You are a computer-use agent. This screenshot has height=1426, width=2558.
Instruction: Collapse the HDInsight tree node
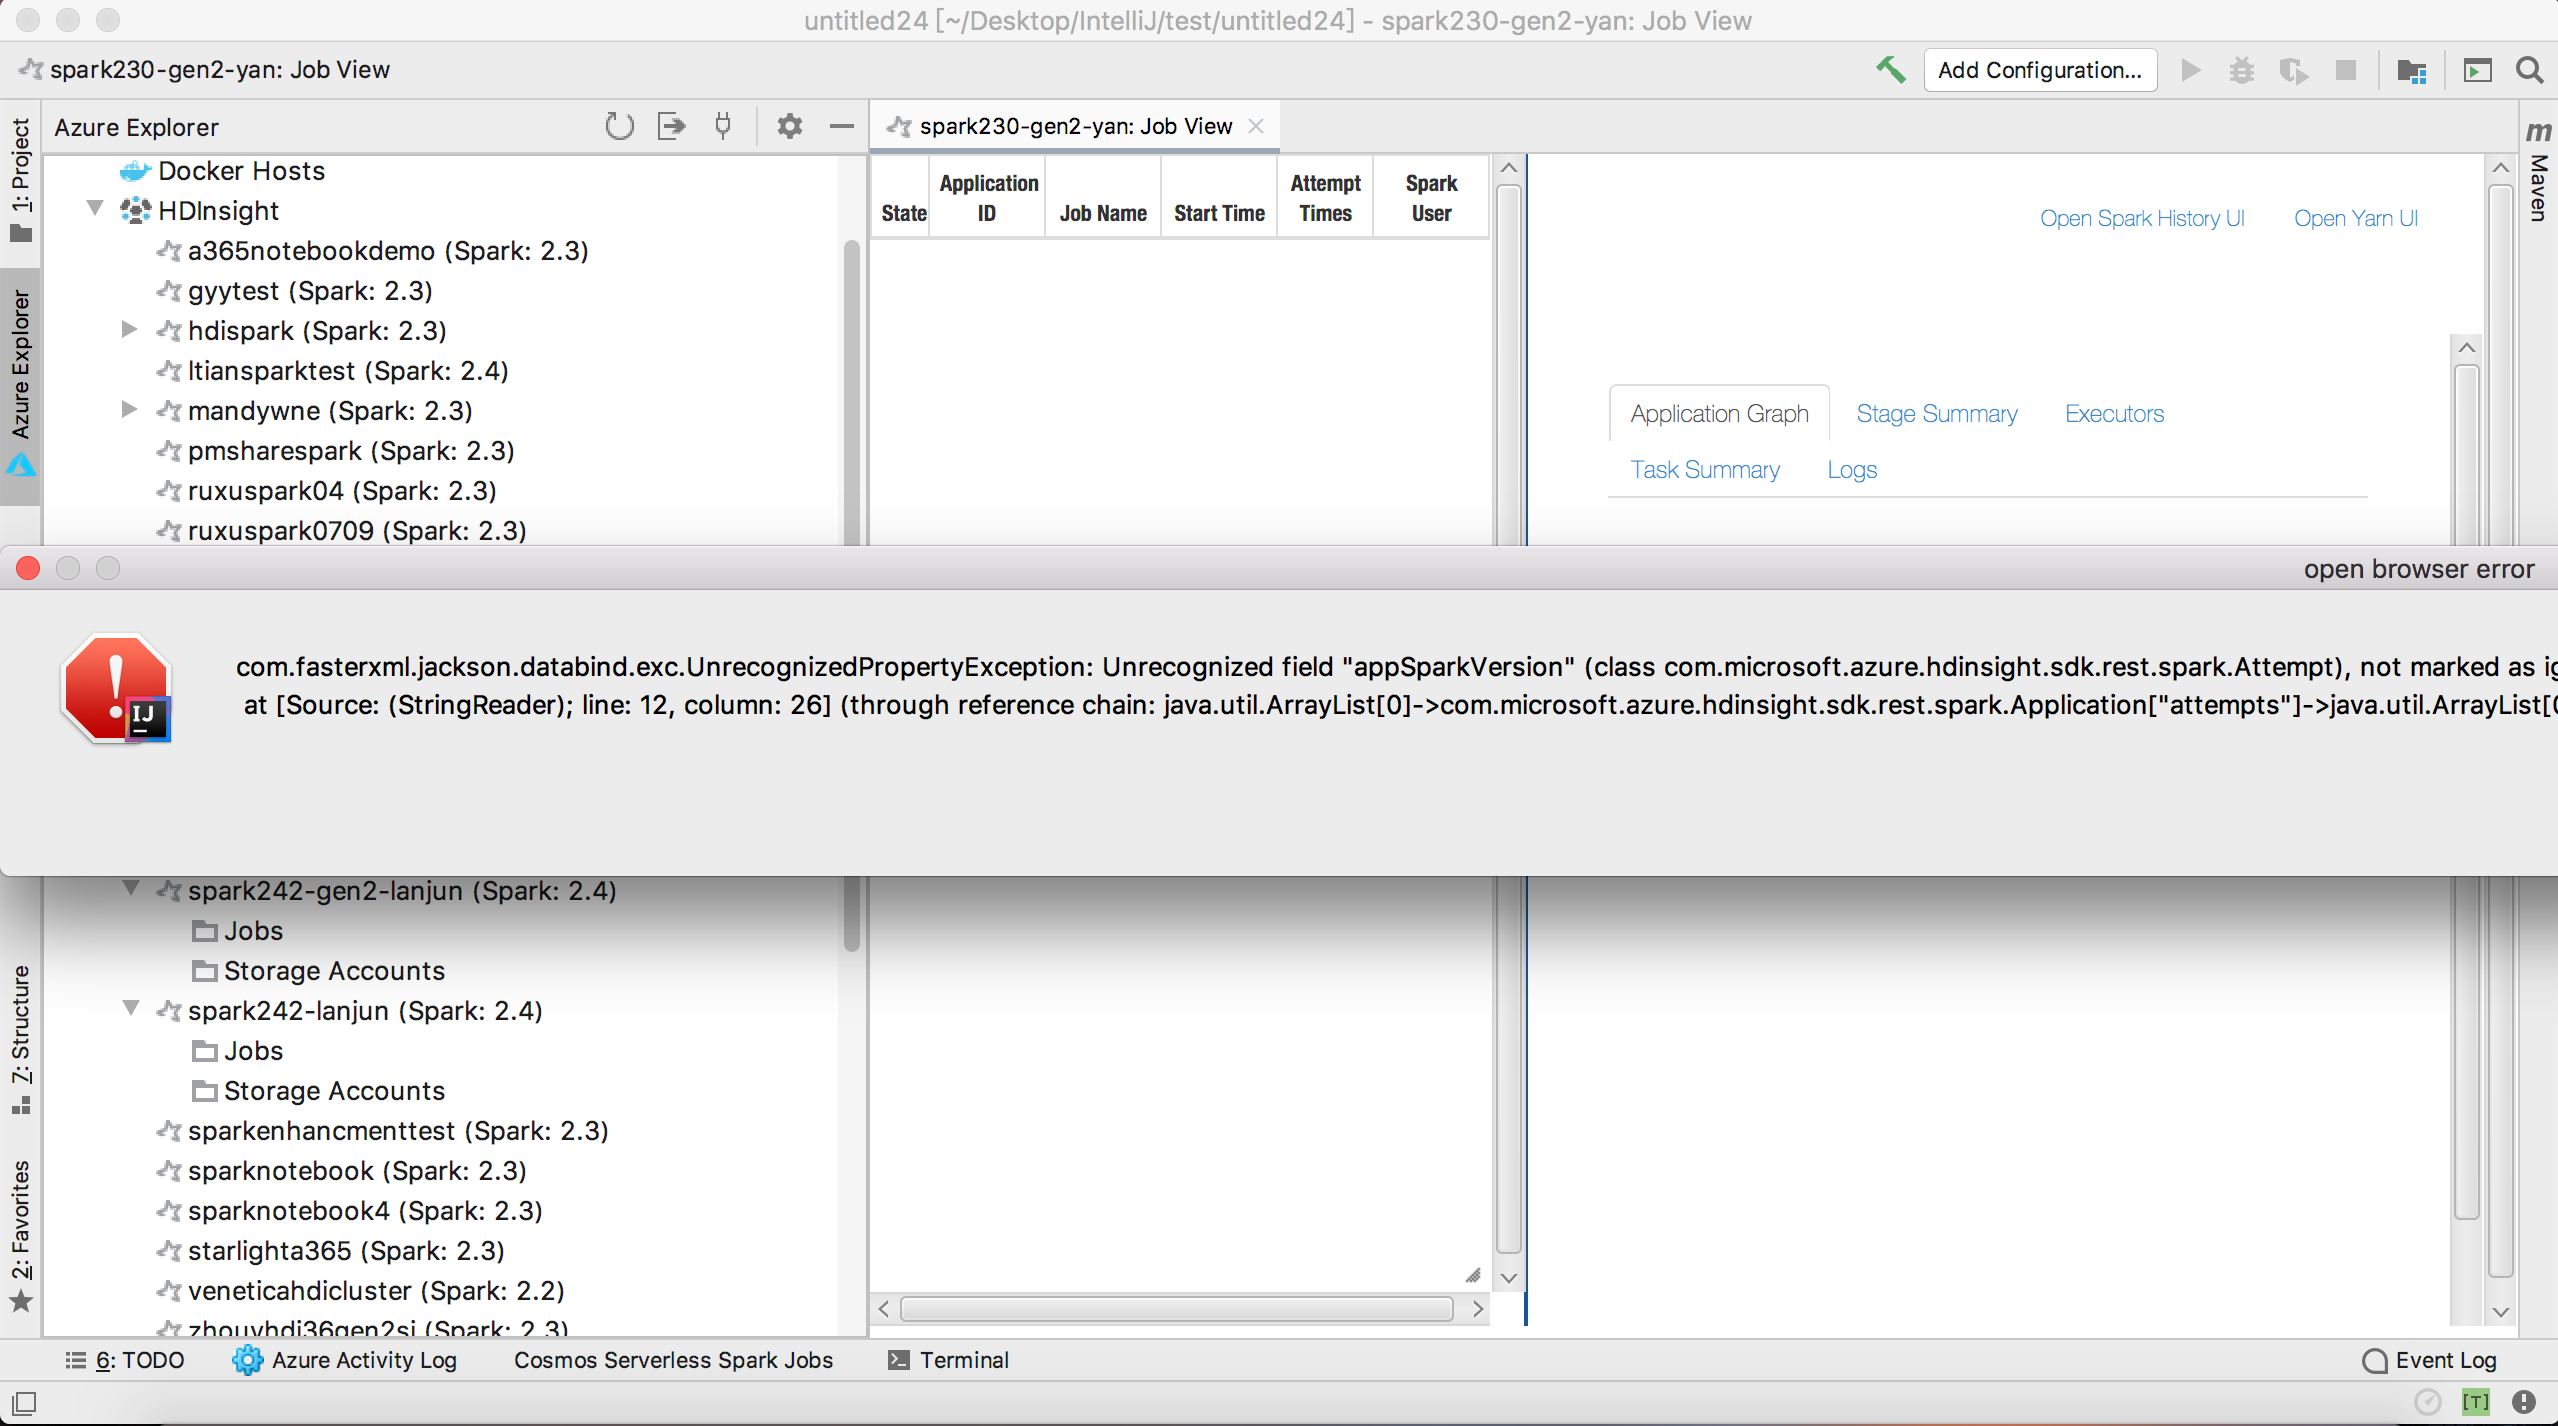pos(95,209)
